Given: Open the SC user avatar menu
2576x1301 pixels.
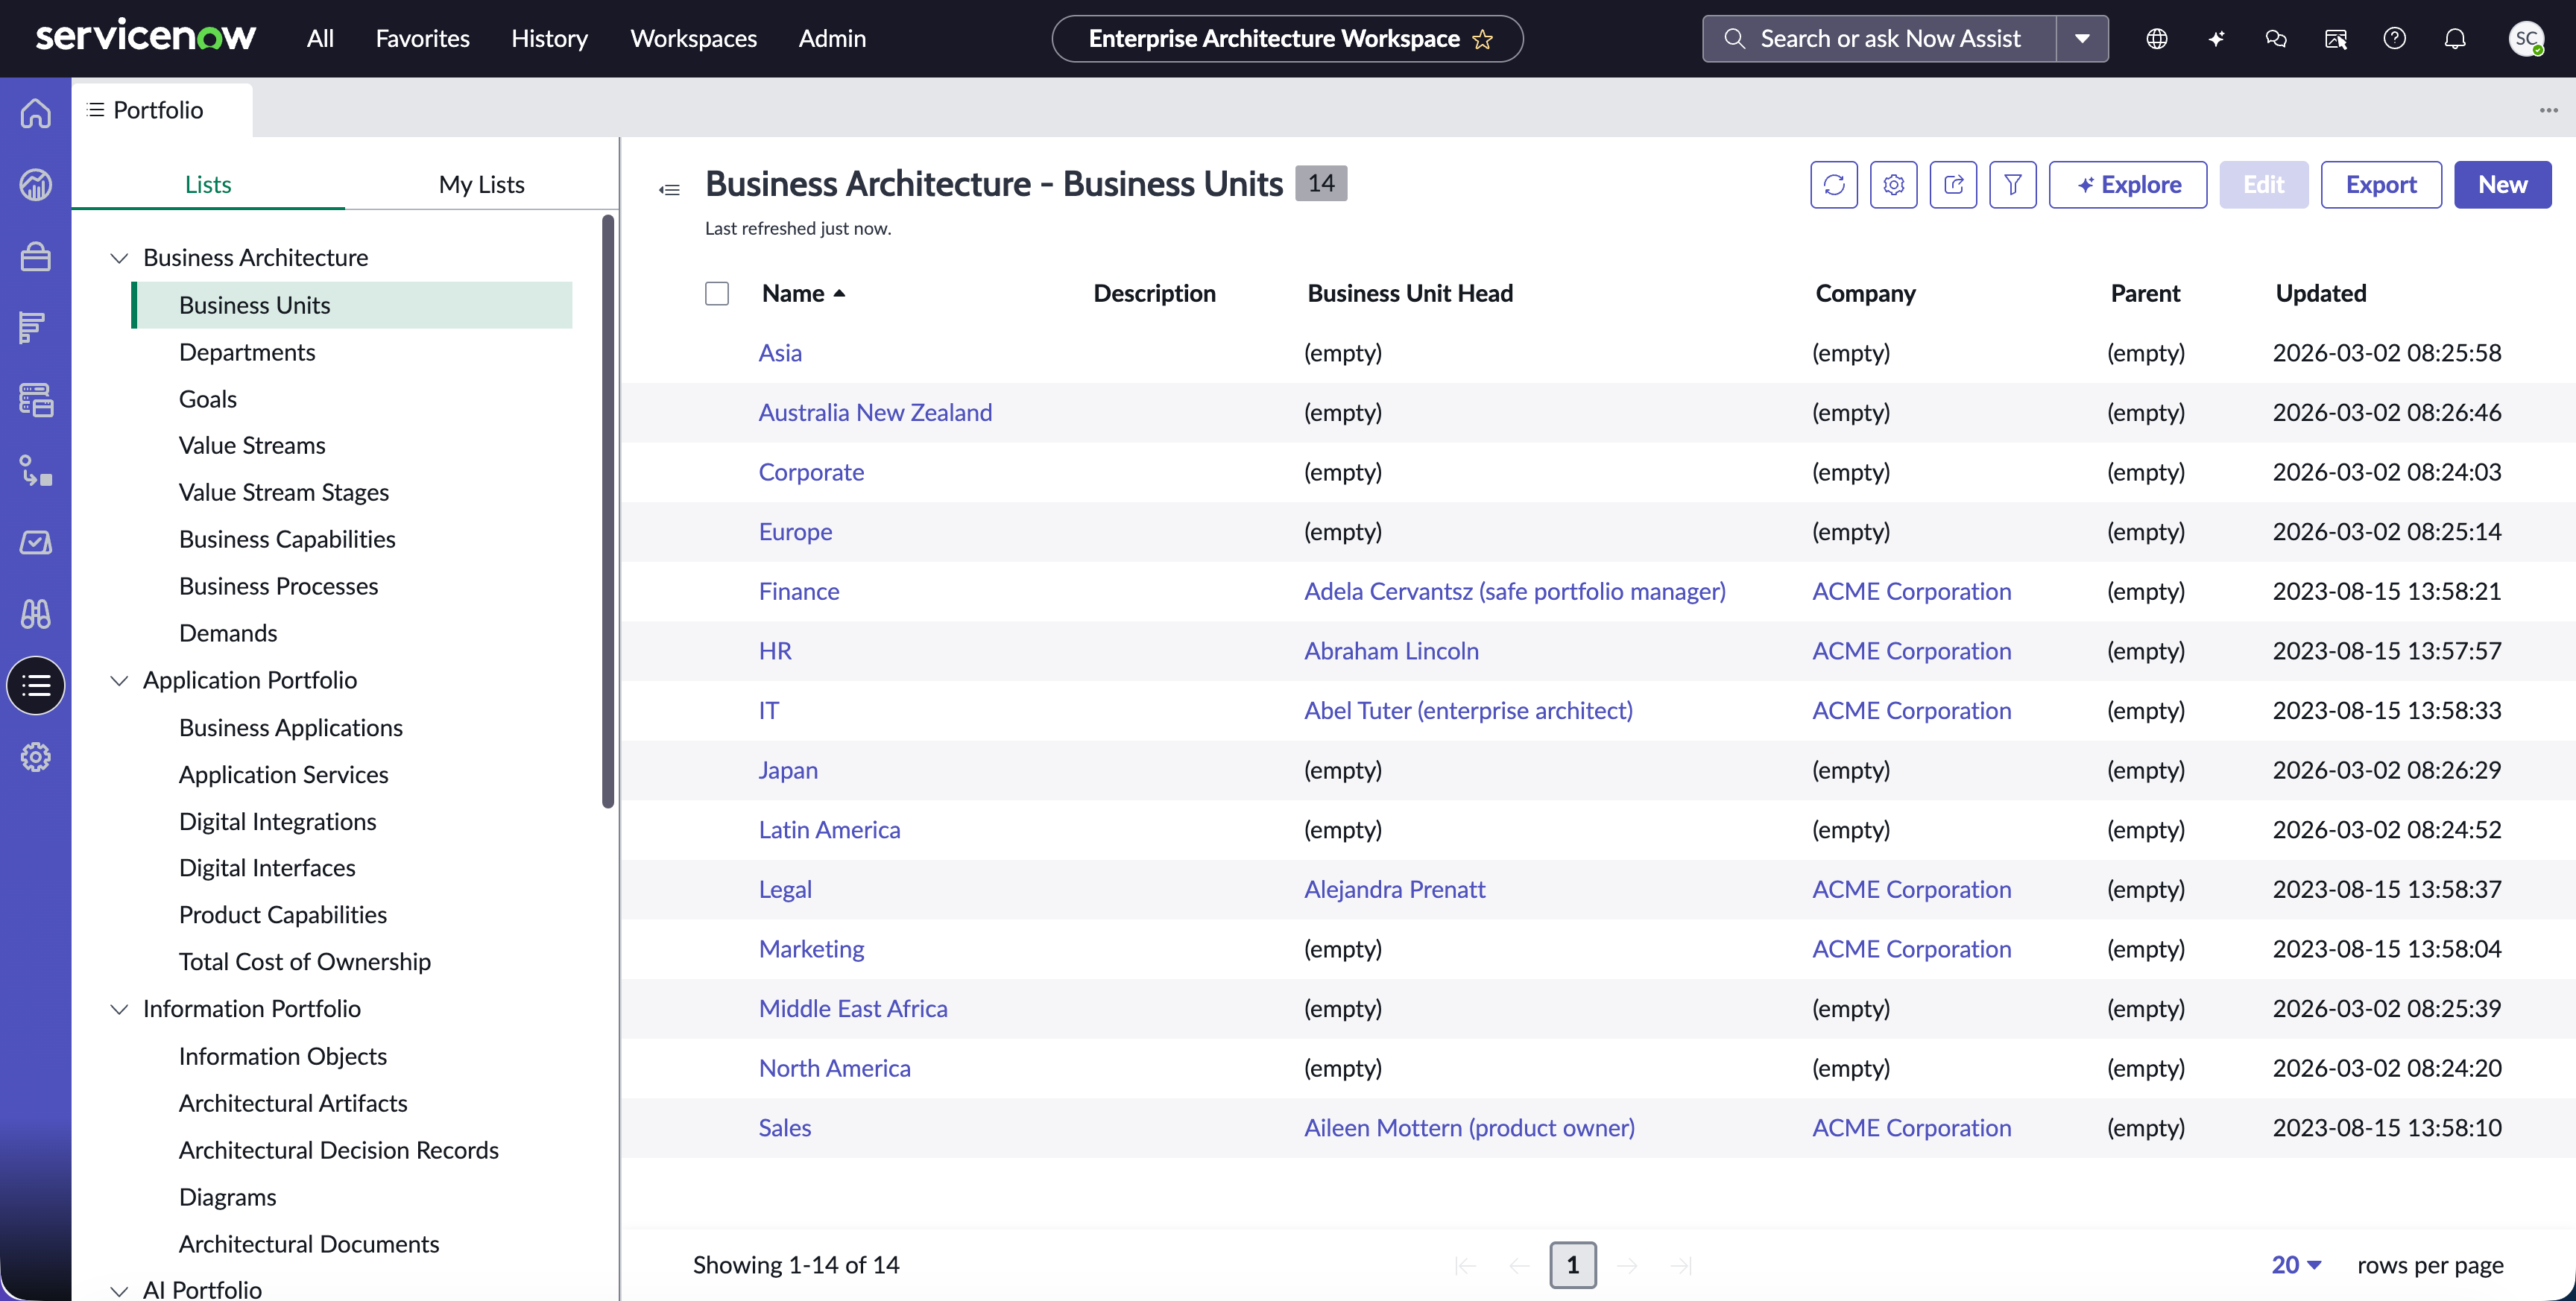Looking at the screenshot, I should tap(2526, 39).
